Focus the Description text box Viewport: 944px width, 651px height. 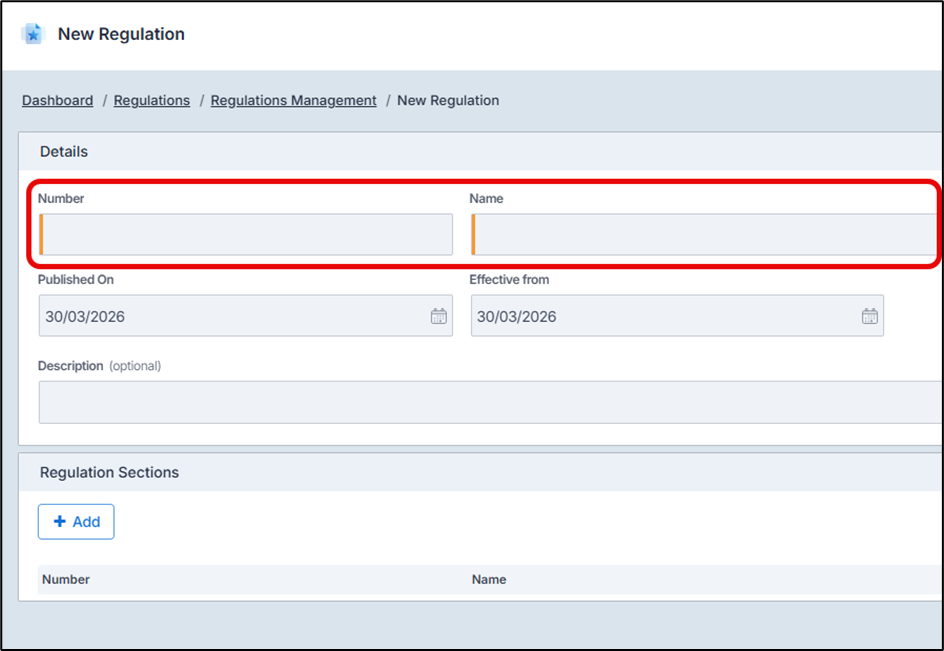coord(488,402)
